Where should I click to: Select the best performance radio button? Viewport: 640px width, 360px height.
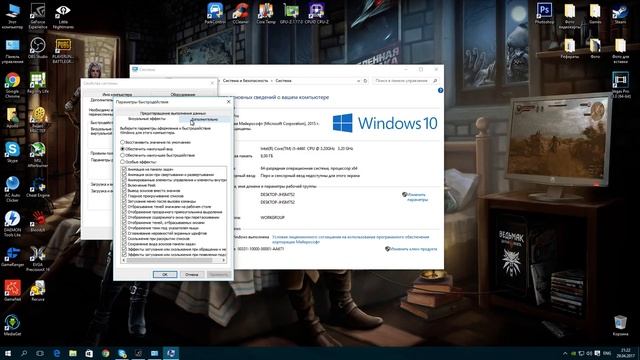pos(122,155)
